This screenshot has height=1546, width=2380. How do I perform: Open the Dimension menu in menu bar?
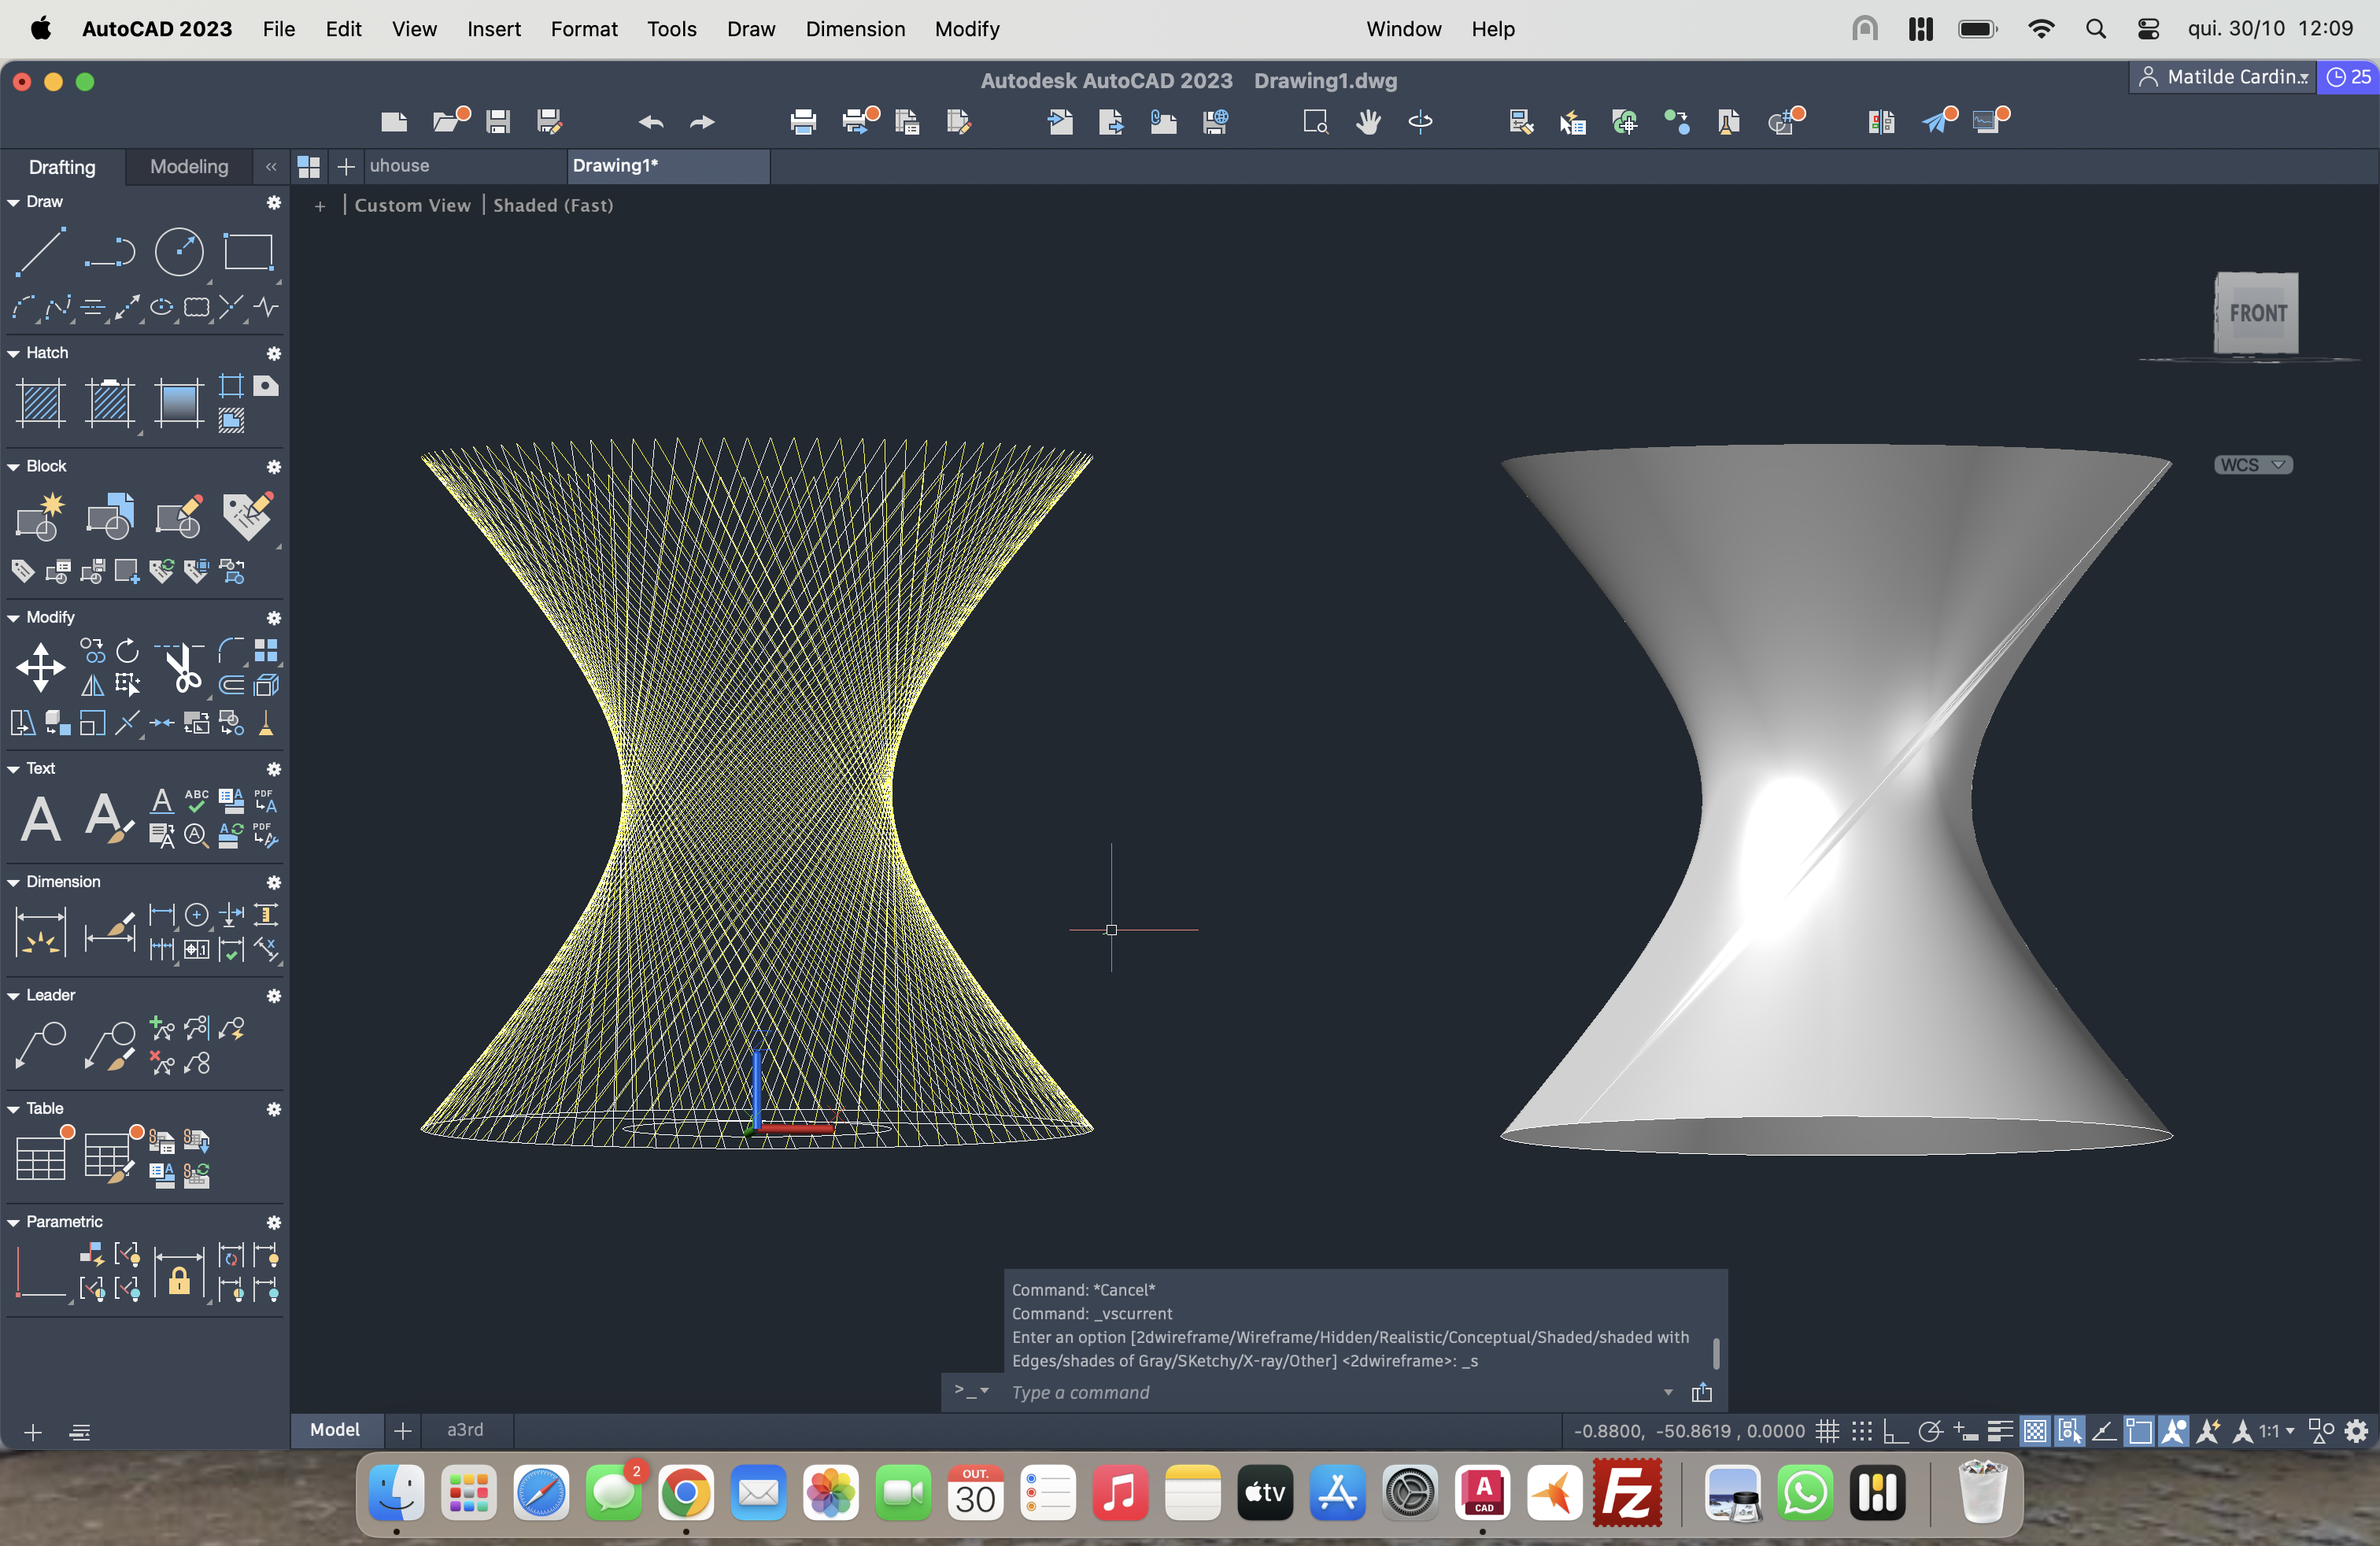855,29
